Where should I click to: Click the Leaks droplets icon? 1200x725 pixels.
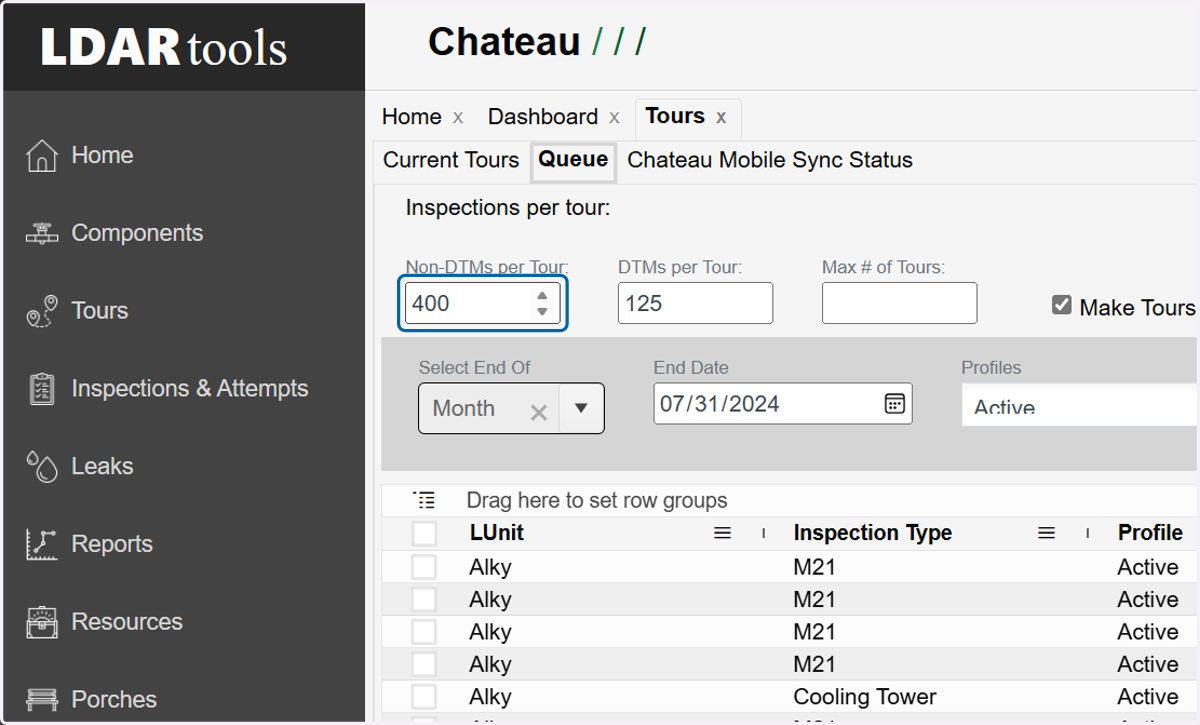pyautogui.click(x=41, y=467)
